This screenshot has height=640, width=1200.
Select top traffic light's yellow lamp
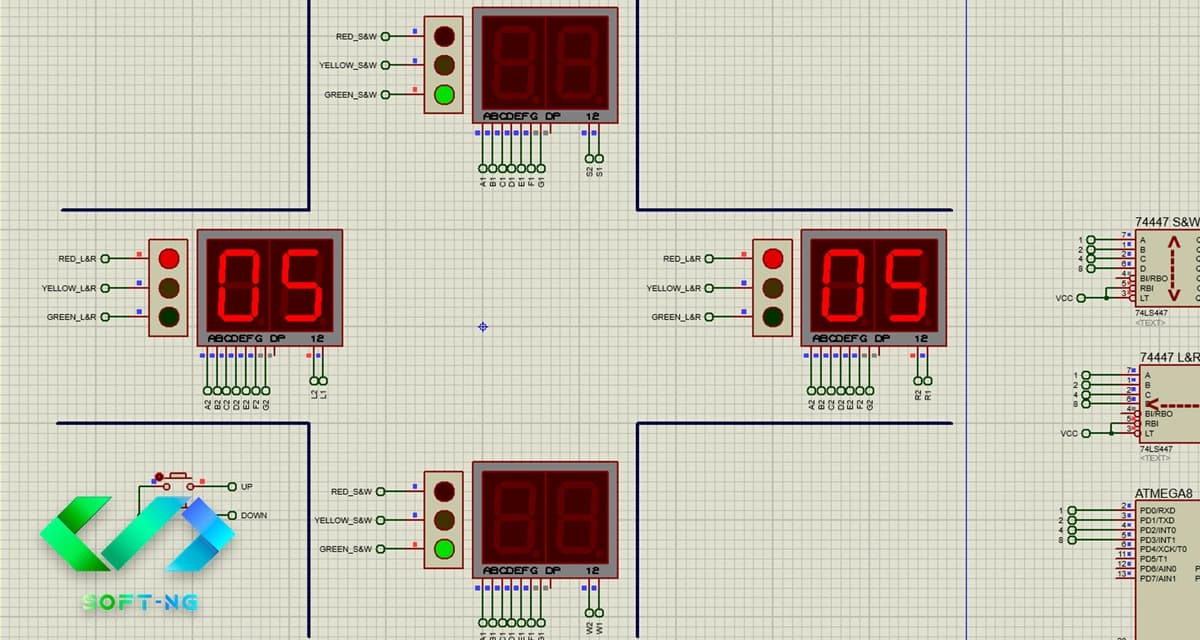click(x=444, y=66)
